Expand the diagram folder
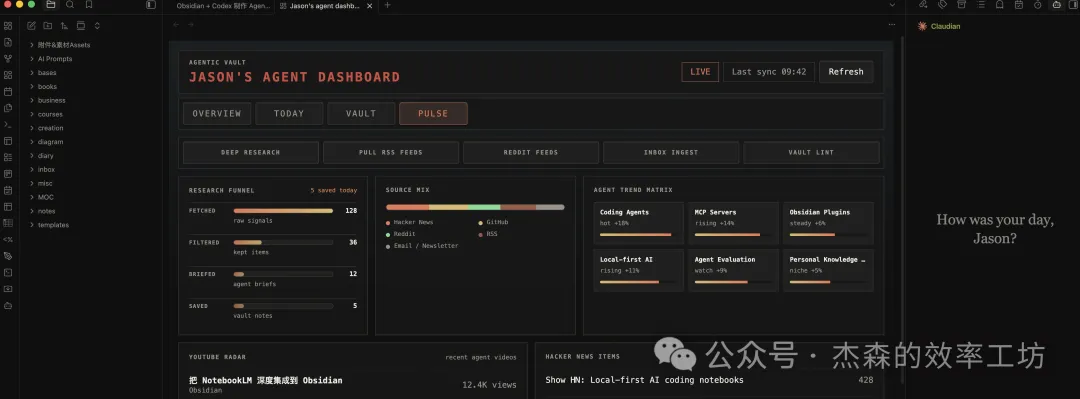Screen dimensions: 1080x399 pyautogui.click(x=50, y=142)
